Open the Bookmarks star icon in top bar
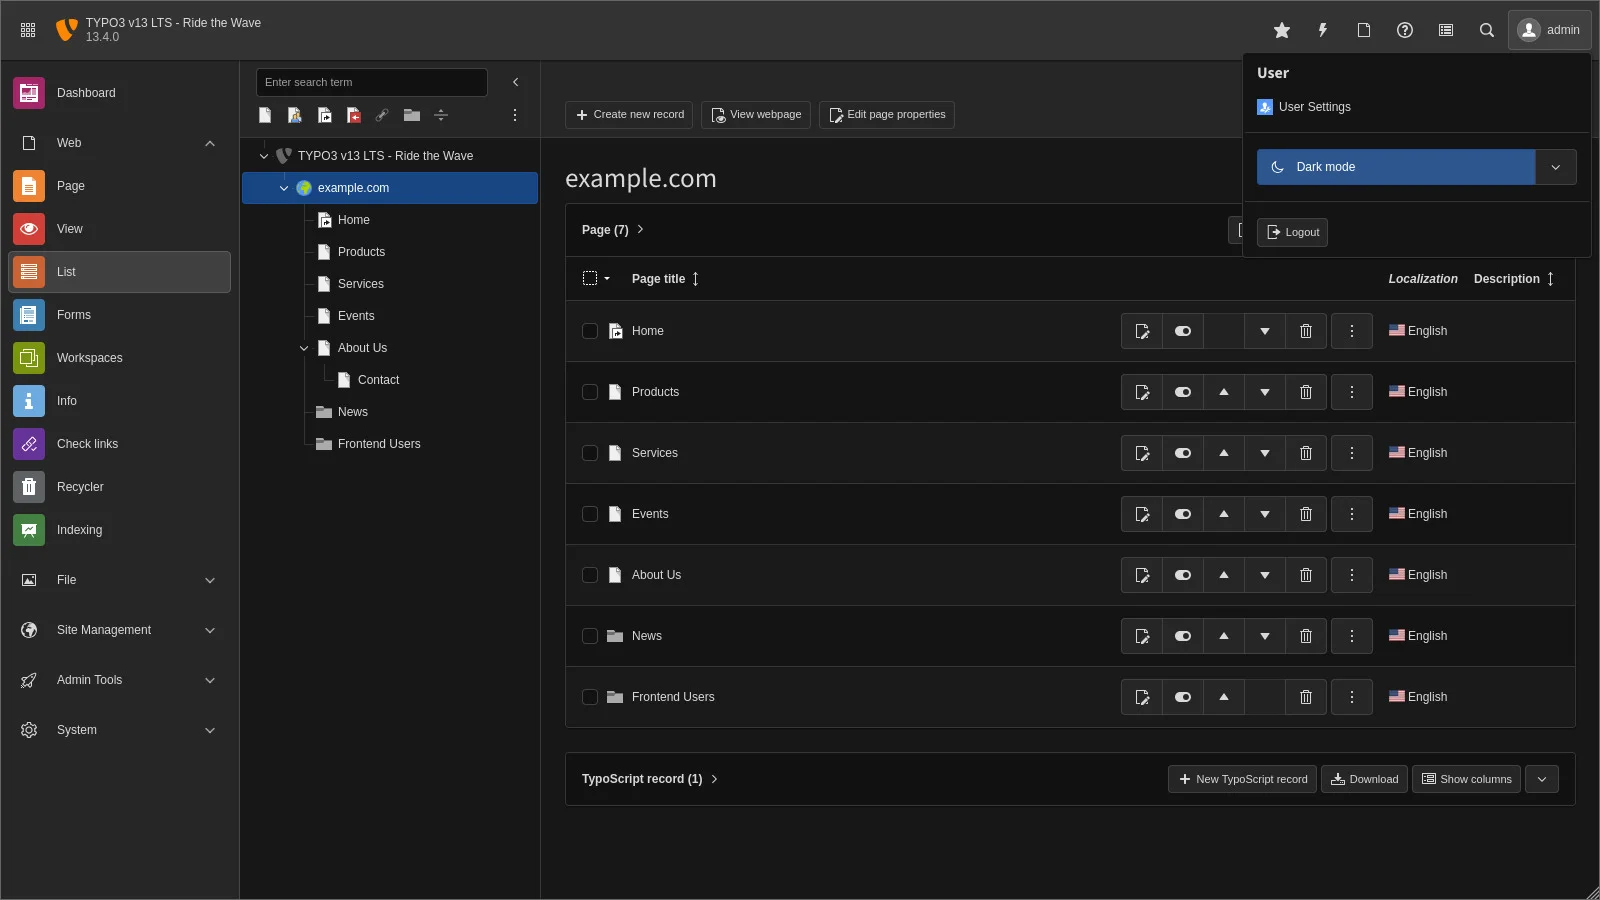Screen dimensions: 1600x900 [x=1282, y=30]
